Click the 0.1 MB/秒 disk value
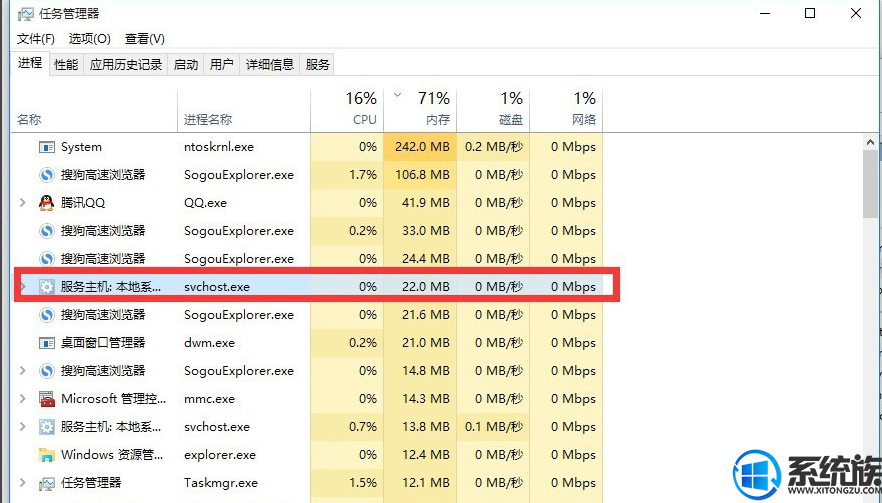The image size is (882, 503). (x=494, y=426)
